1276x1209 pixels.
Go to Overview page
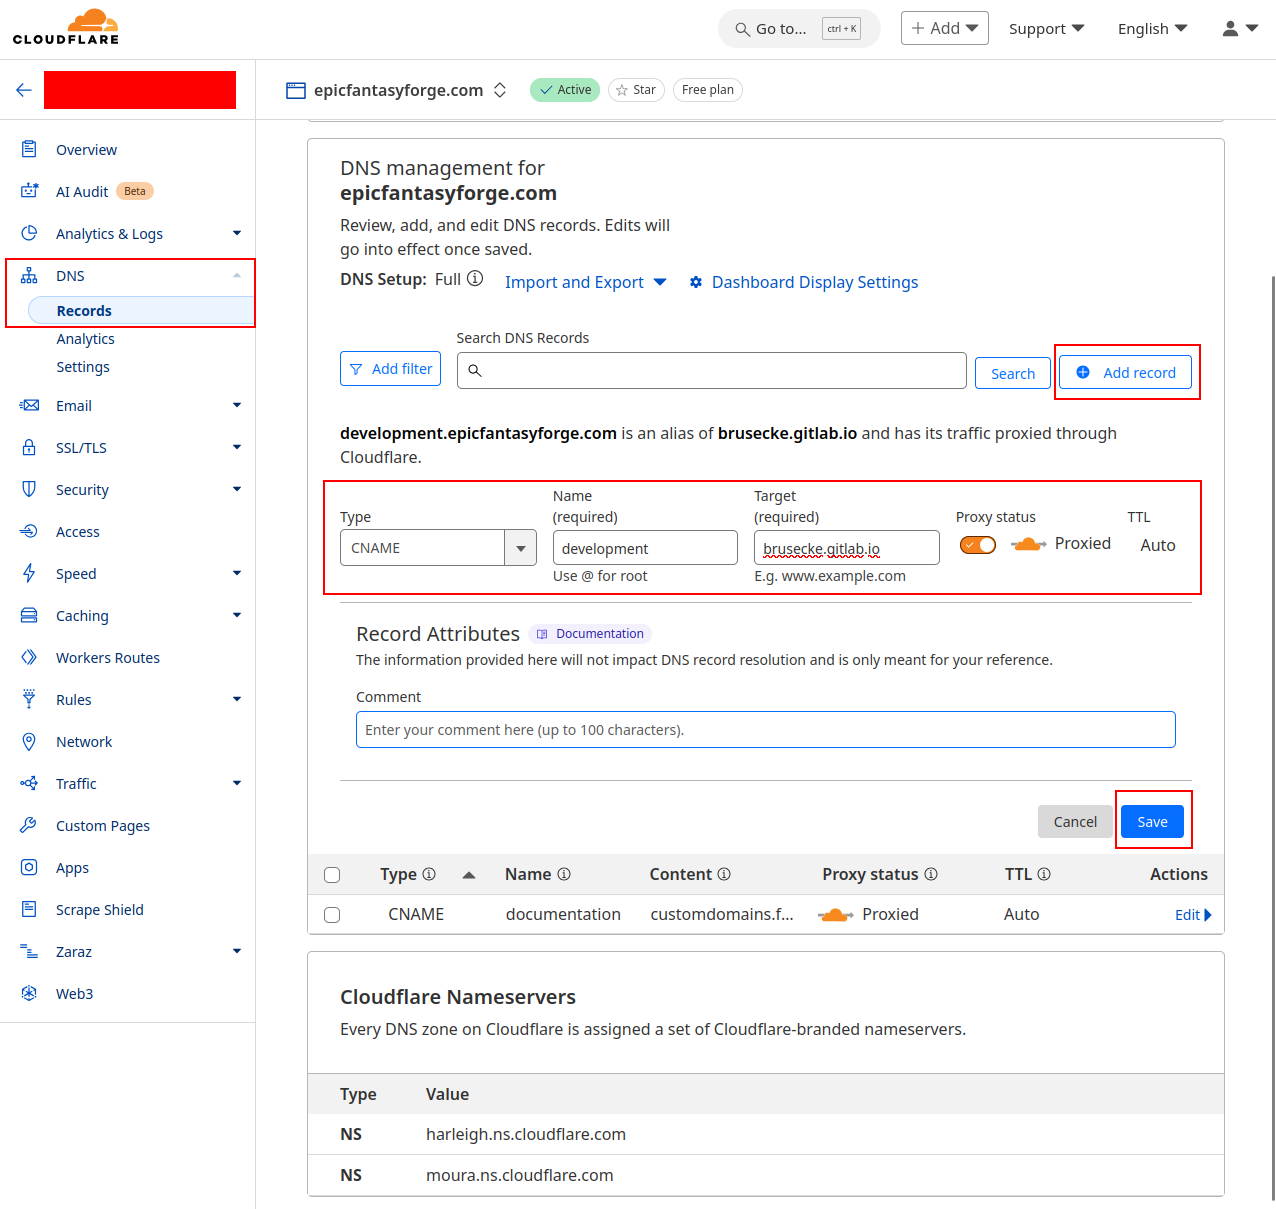pyautogui.click(x=86, y=150)
